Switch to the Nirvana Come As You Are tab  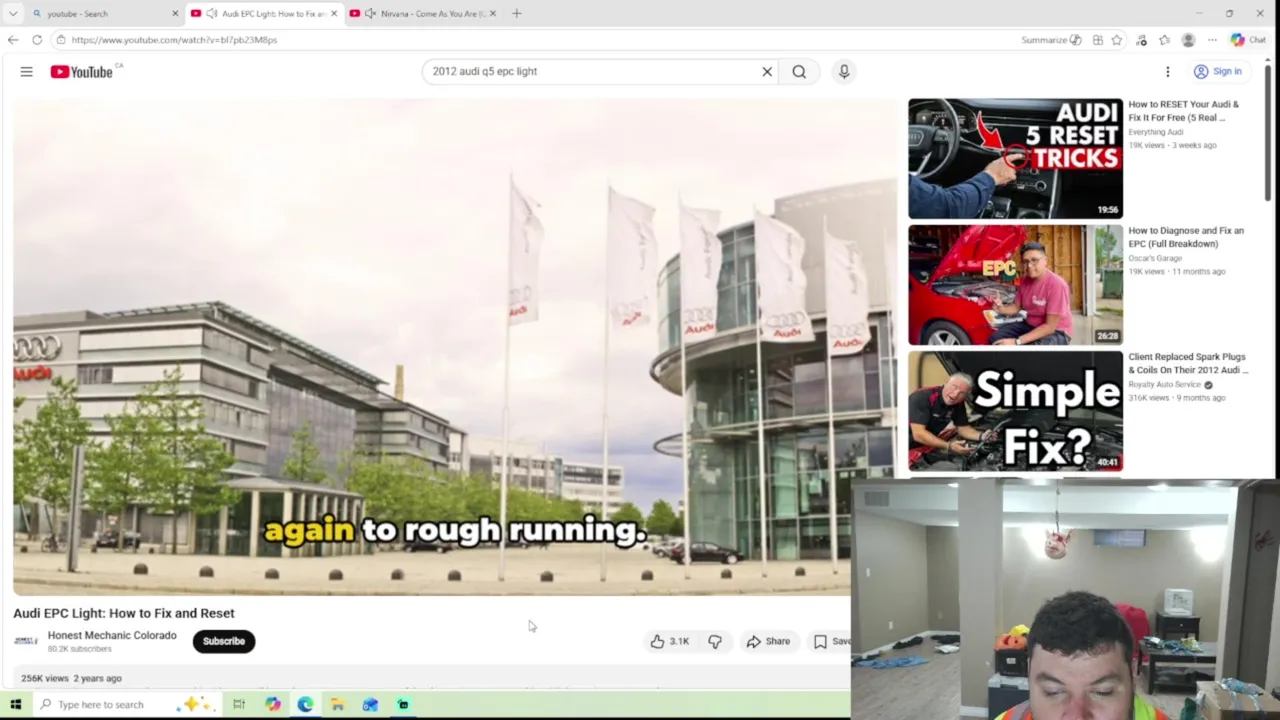click(423, 13)
